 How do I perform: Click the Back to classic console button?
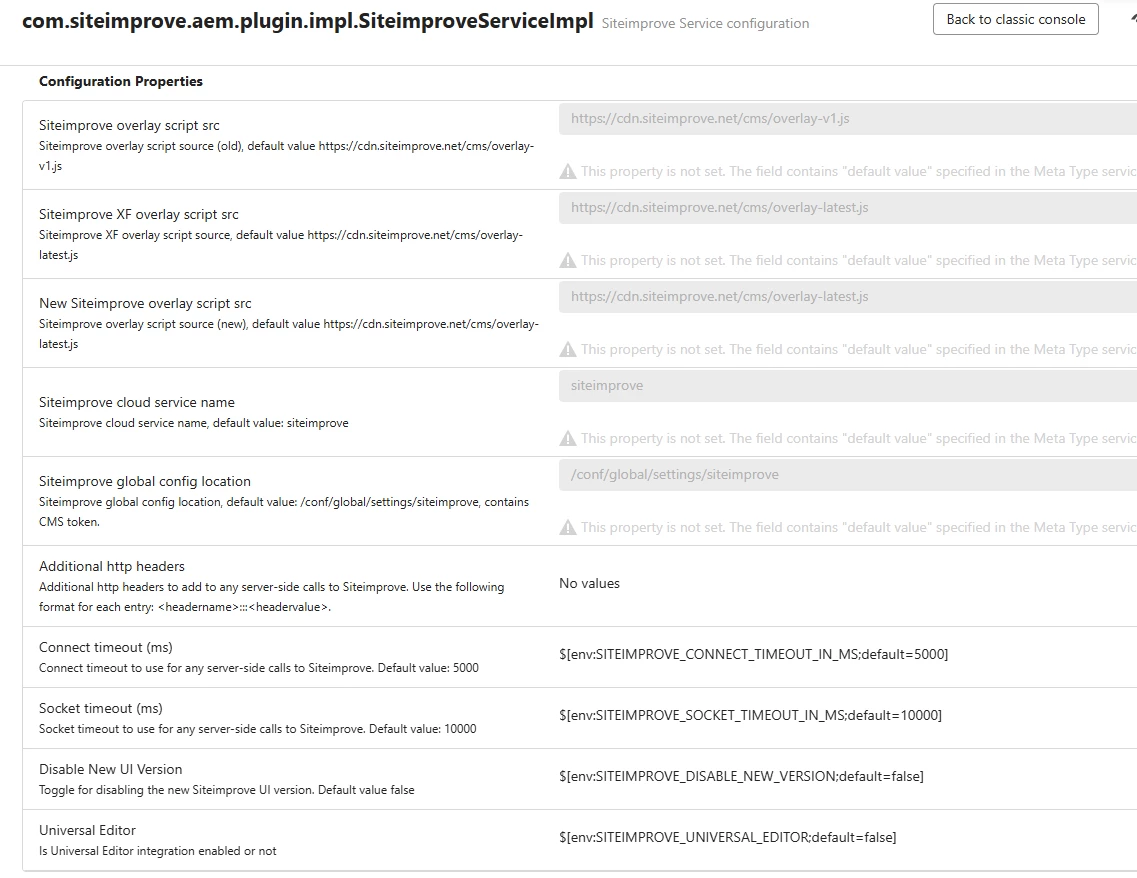click(1015, 20)
